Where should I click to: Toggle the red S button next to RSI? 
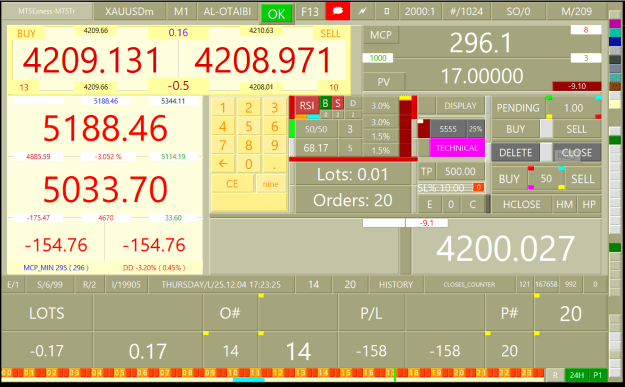coord(338,103)
